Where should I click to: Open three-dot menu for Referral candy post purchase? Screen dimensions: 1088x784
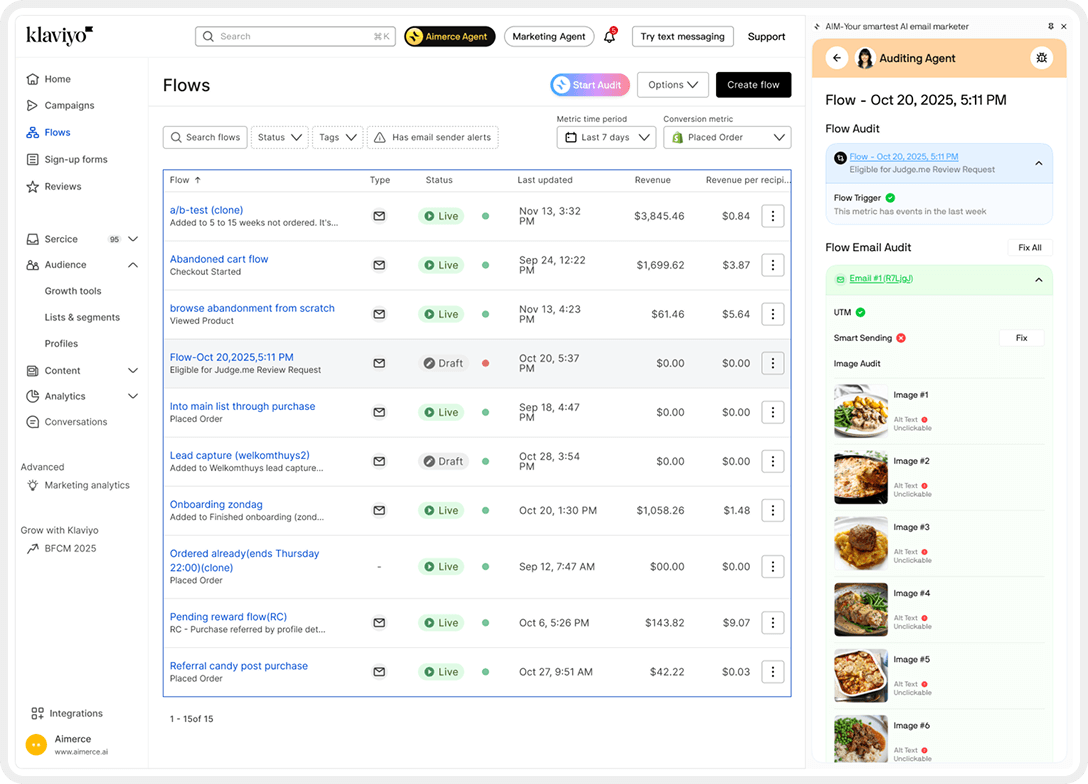pos(772,672)
